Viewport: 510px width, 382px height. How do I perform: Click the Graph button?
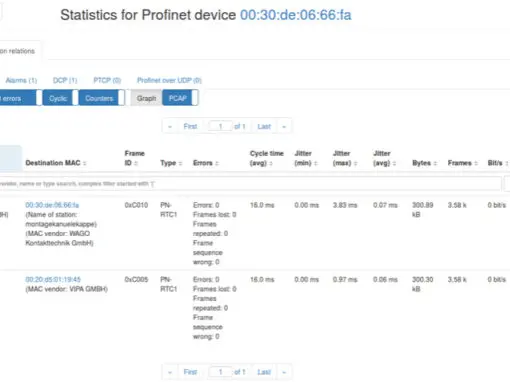coord(146,98)
